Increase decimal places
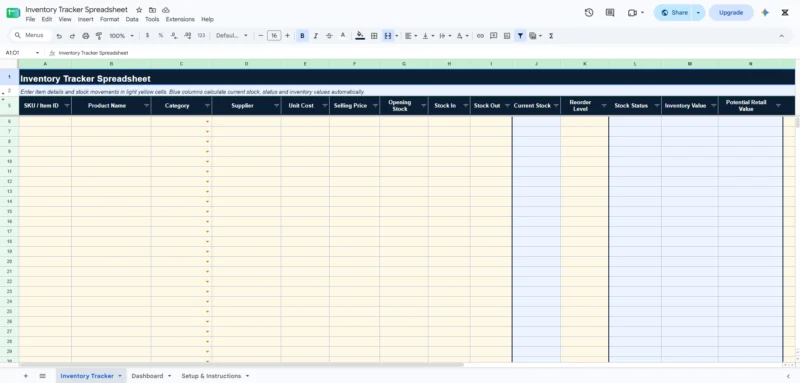This screenshot has height=383, width=800. [x=187, y=36]
